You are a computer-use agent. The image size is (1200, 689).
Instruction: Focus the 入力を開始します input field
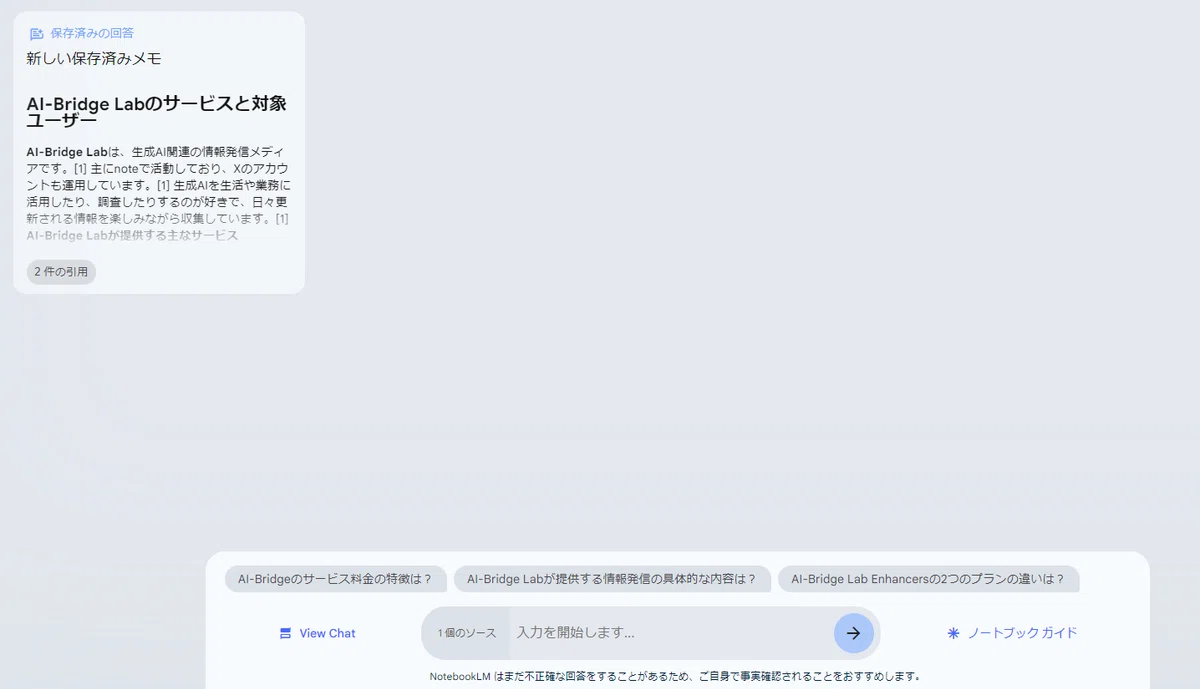point(670,633)
